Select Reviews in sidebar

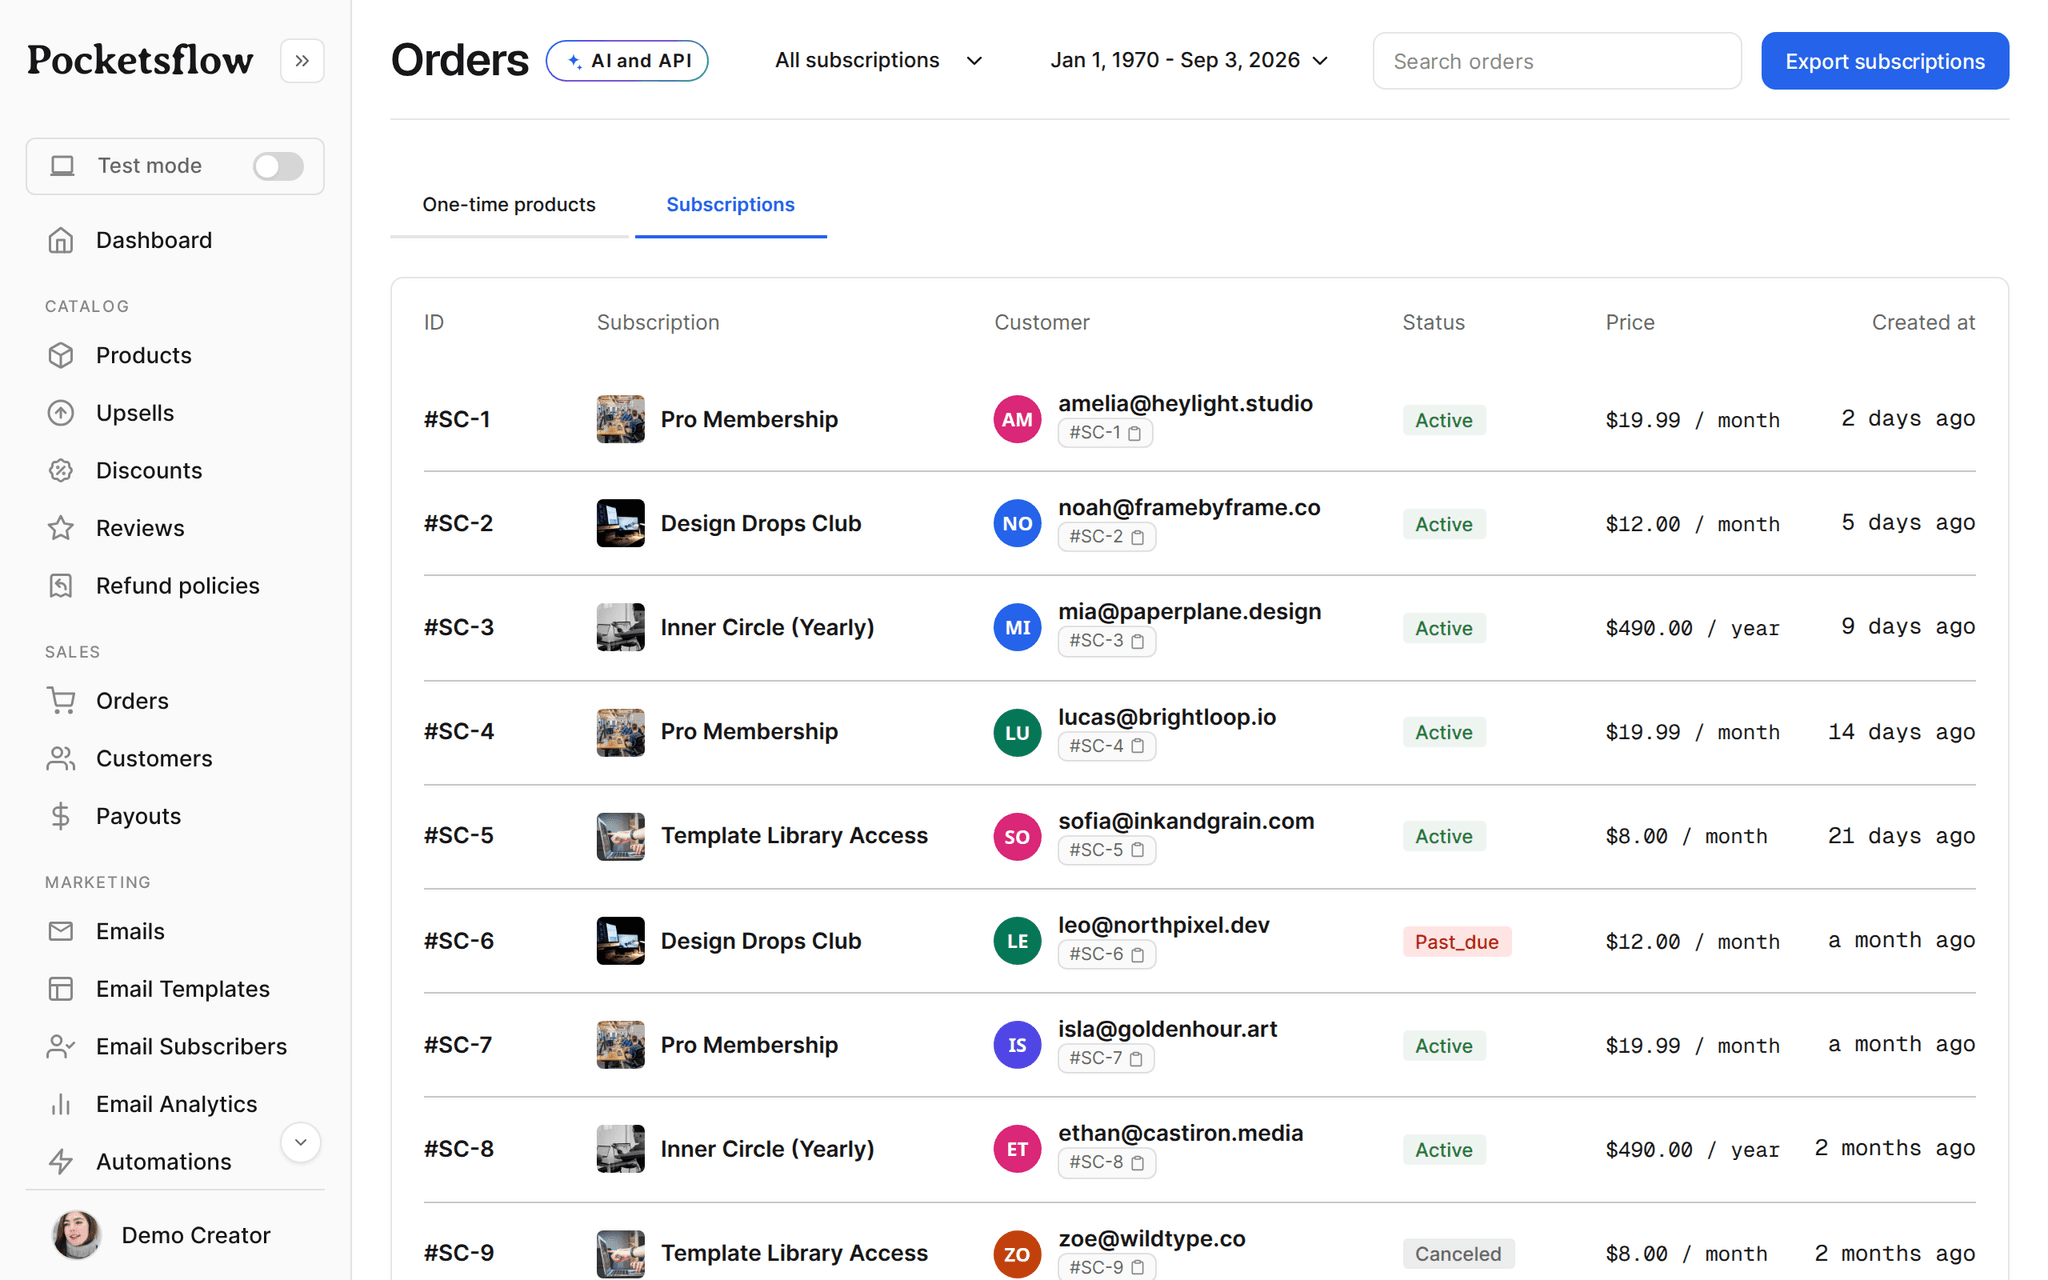click(x=140, y=528)
